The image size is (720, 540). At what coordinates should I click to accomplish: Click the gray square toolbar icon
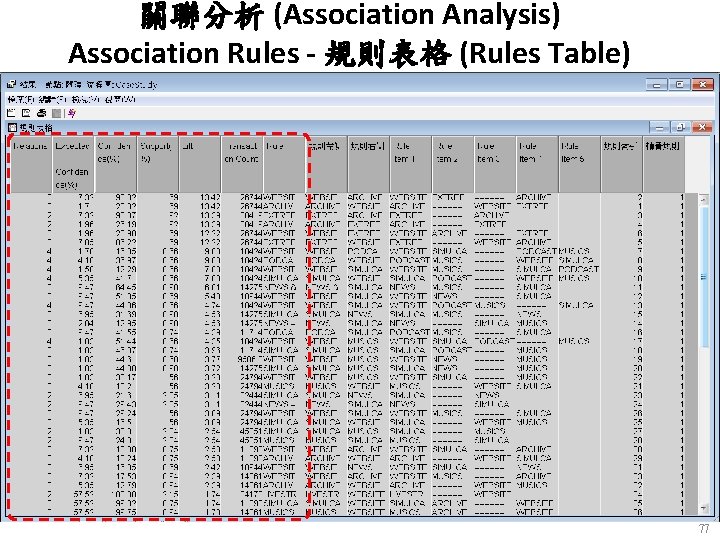coord(56,113)
